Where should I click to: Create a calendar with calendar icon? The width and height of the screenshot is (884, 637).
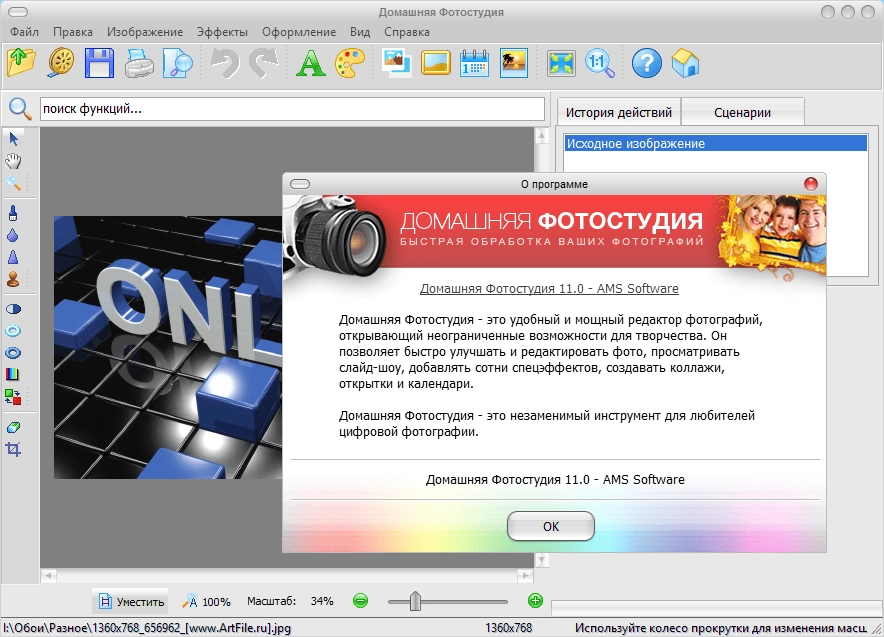coord(474,63)
